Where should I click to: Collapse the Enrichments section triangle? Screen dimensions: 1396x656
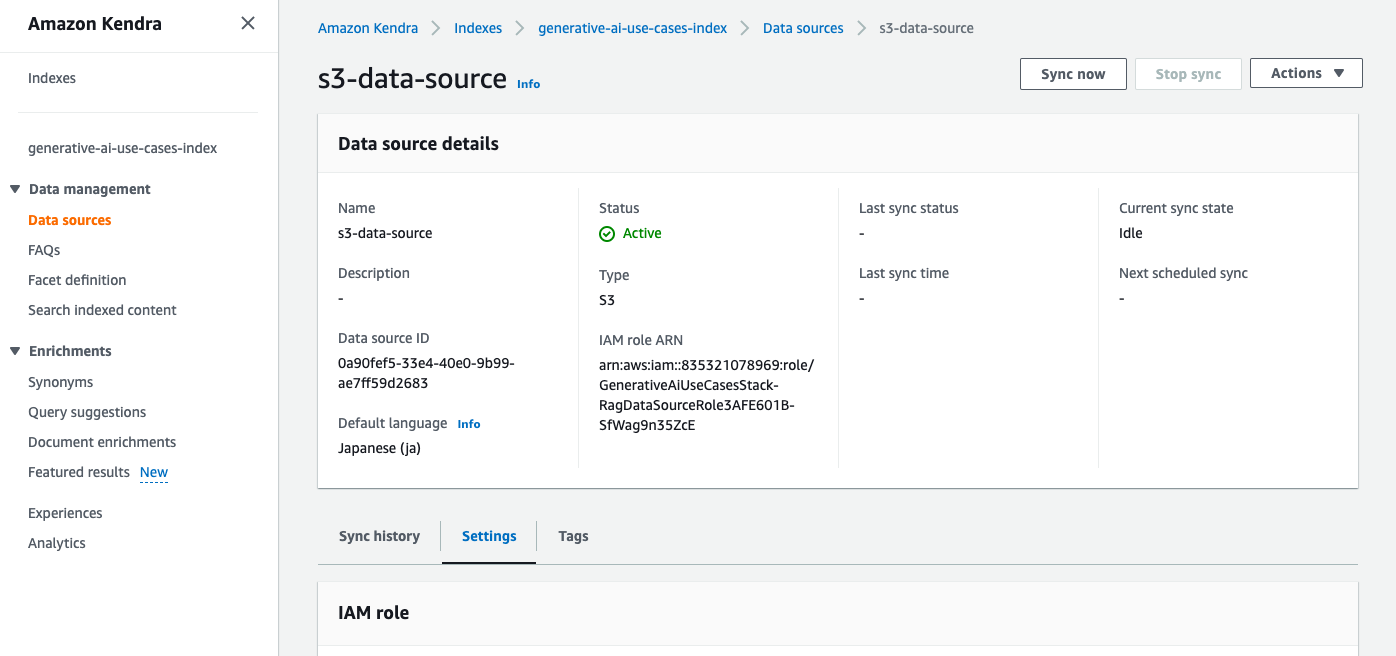tap(15, 351)
